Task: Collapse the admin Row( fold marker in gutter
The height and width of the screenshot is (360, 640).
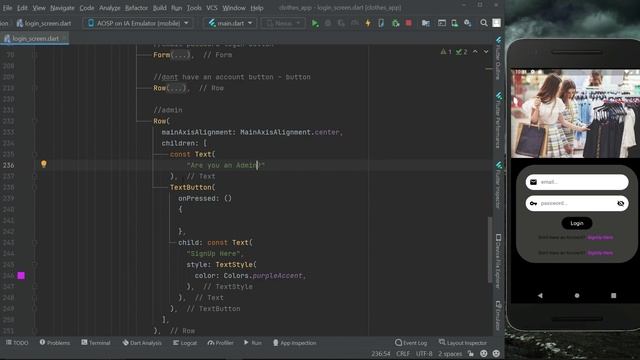Action: (35, 121)
